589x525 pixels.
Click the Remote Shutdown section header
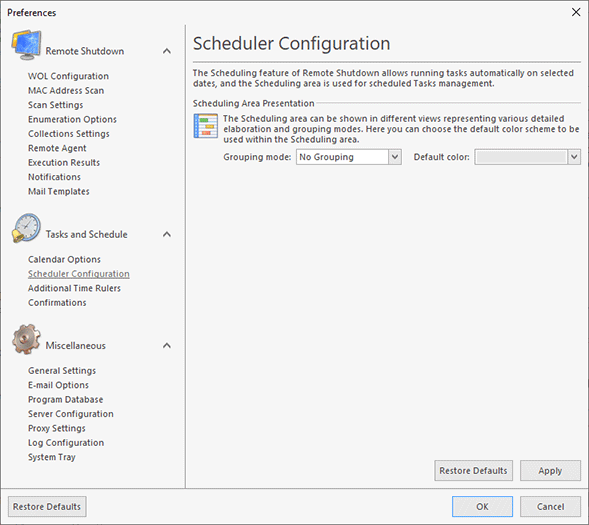click(x=85, y=51)
